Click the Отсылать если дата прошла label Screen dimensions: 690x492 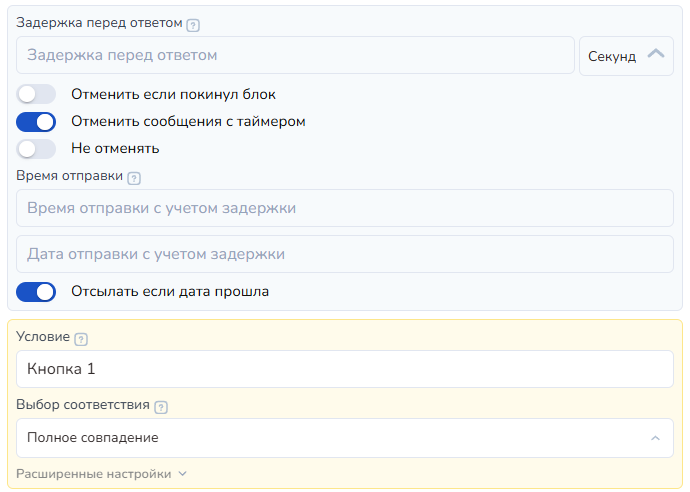point(170,291)
